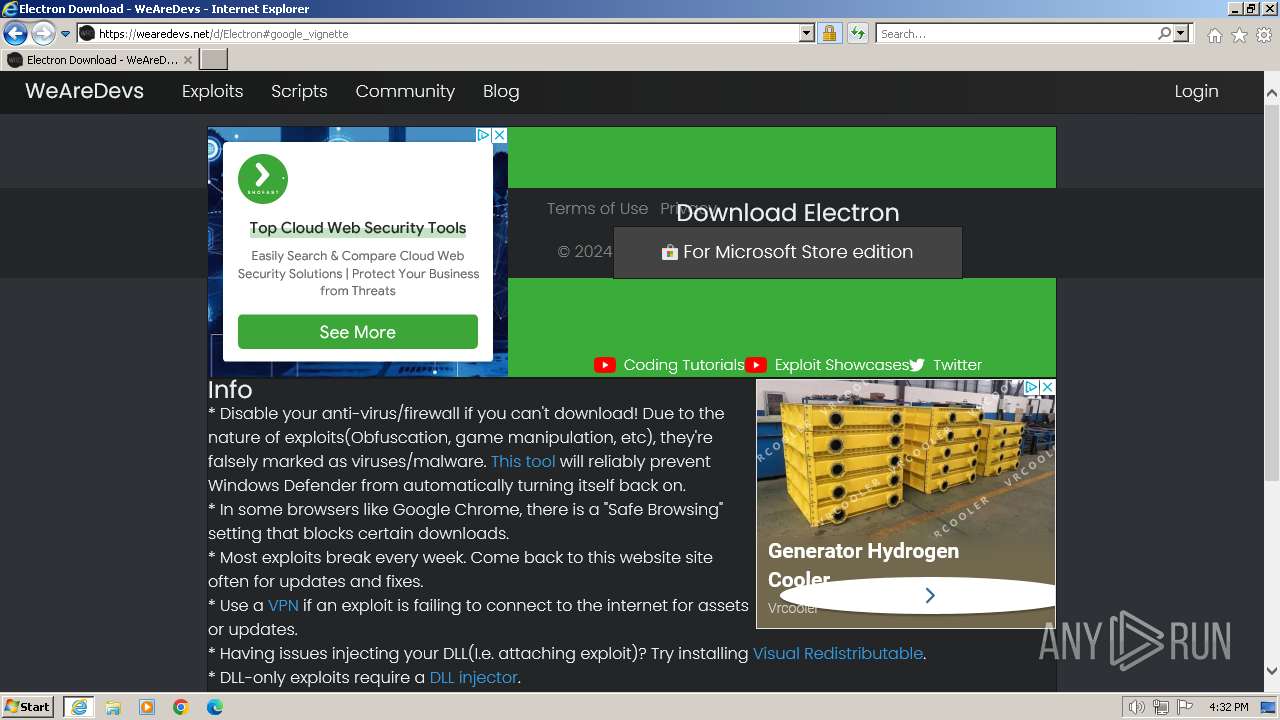Image resolution: width=1280 pixels, height=720 pixels.
Task: Click the volume speaker tray icon
Action: click(x=1136, y=707)
